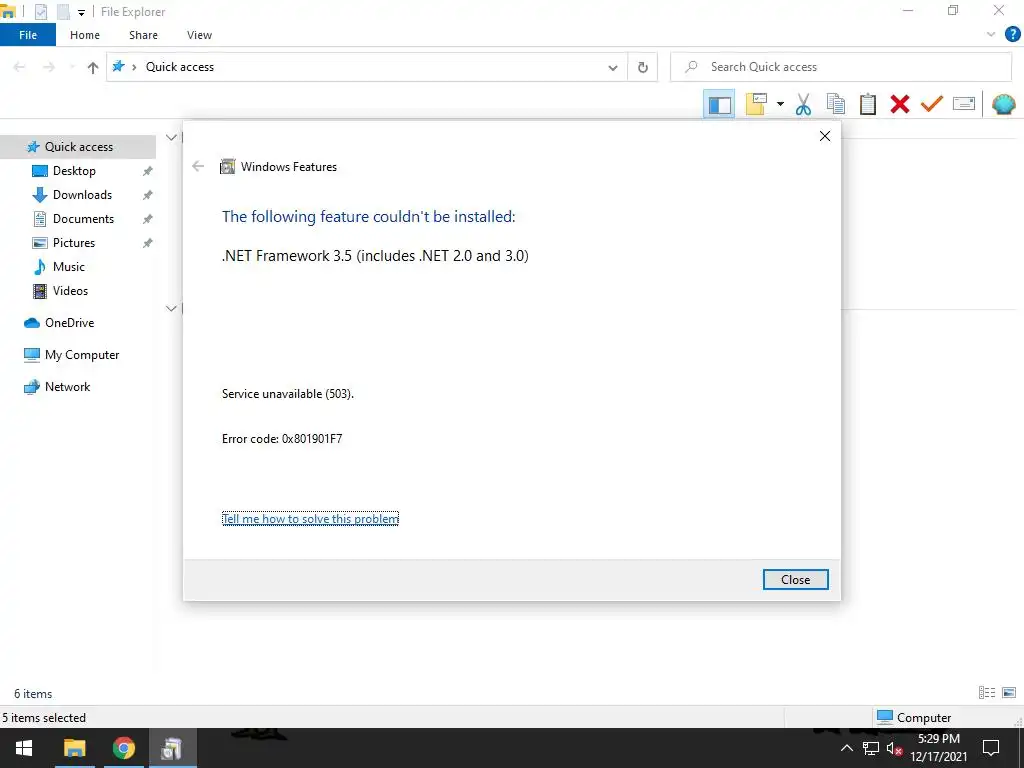Open My Computer in the navigation pane

(82, 355)
